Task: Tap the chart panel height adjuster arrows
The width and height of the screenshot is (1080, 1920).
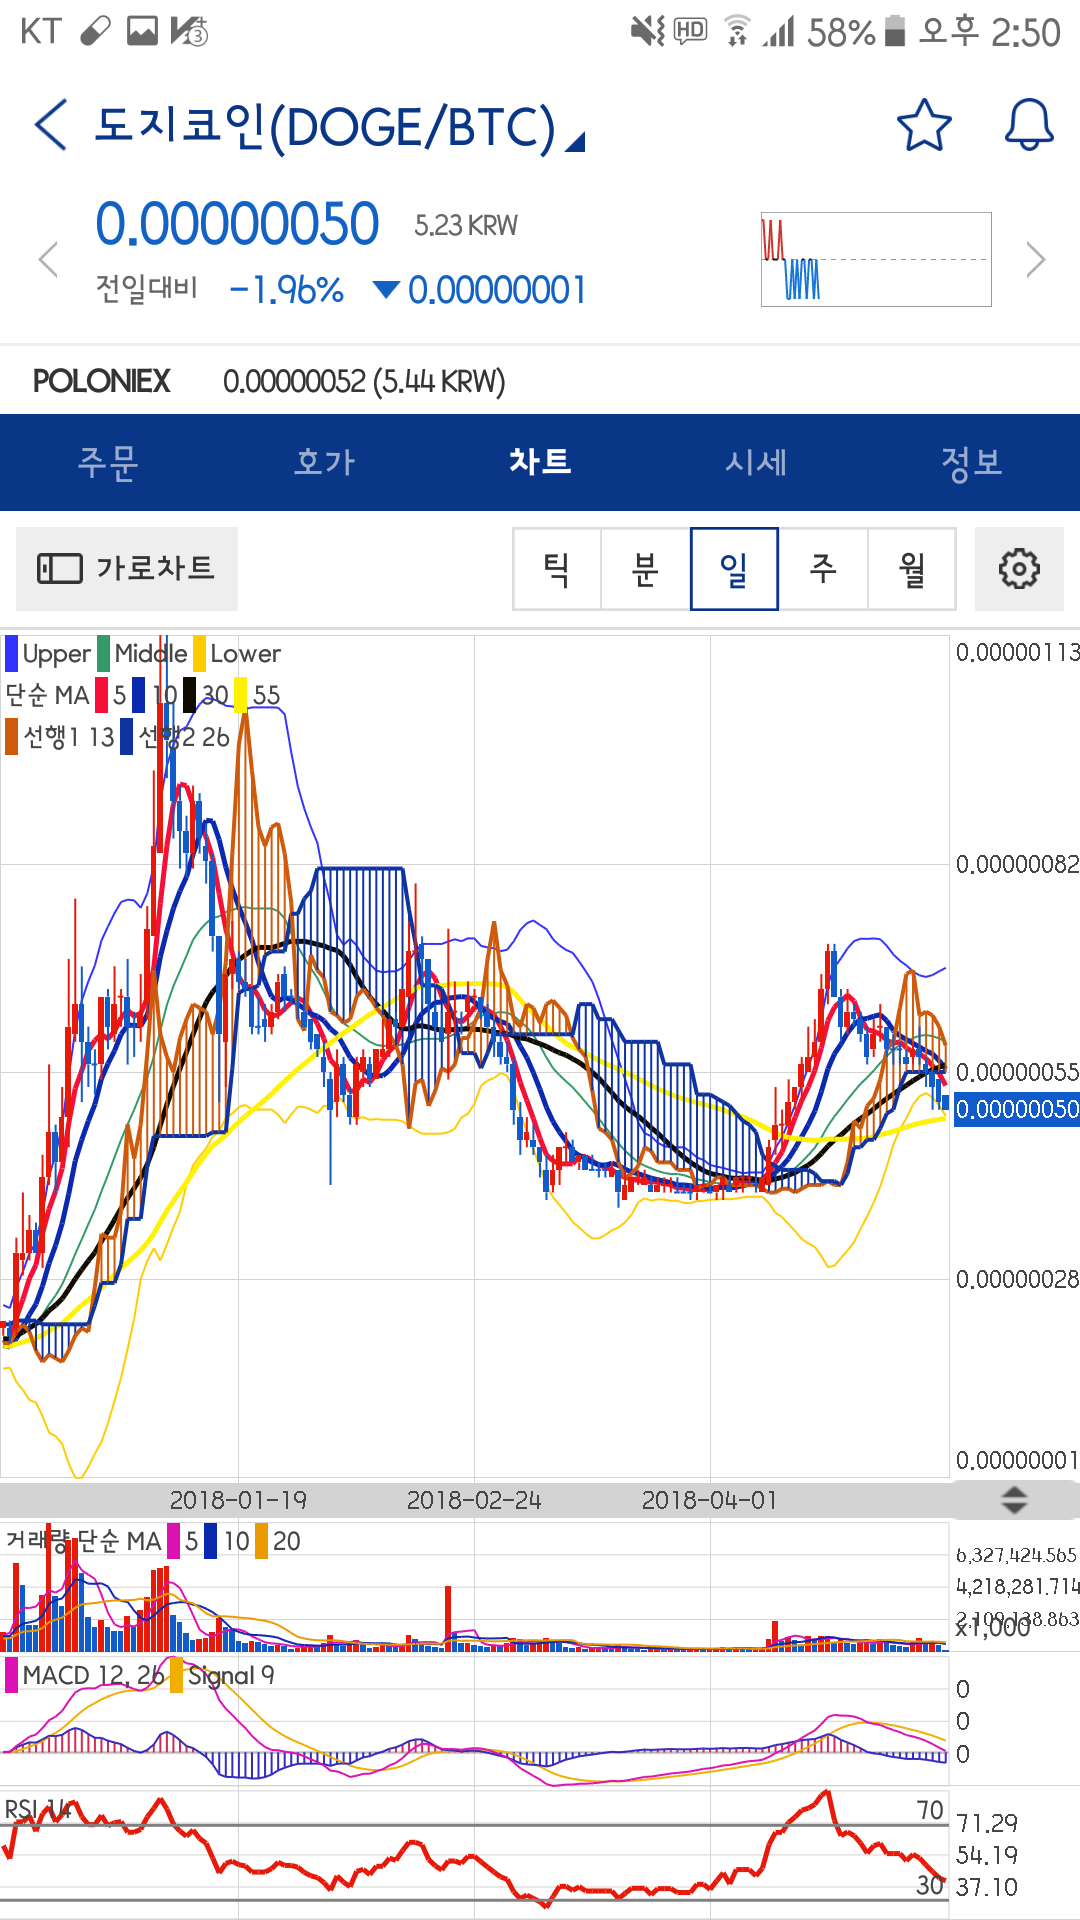Action: 1014,1499
